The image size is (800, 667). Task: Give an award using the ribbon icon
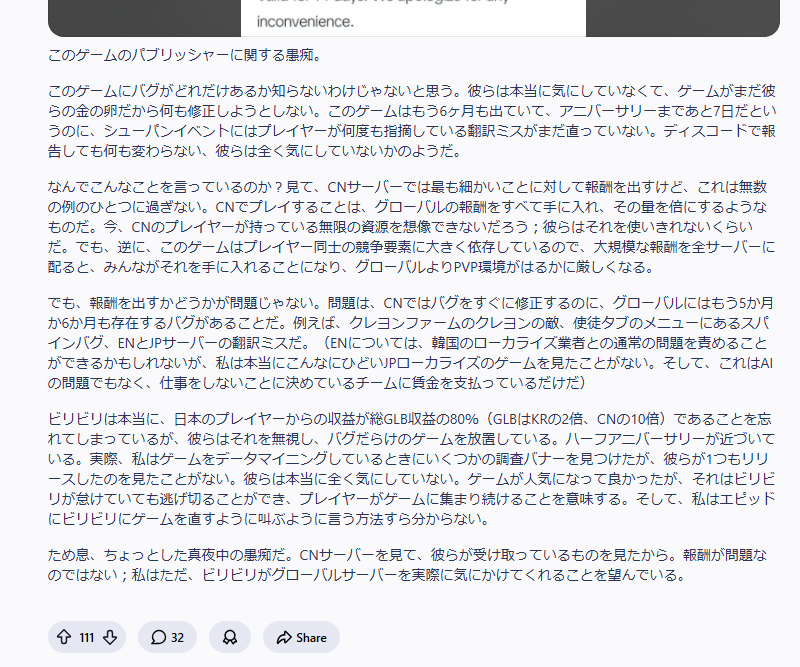(x=230, y=637)
